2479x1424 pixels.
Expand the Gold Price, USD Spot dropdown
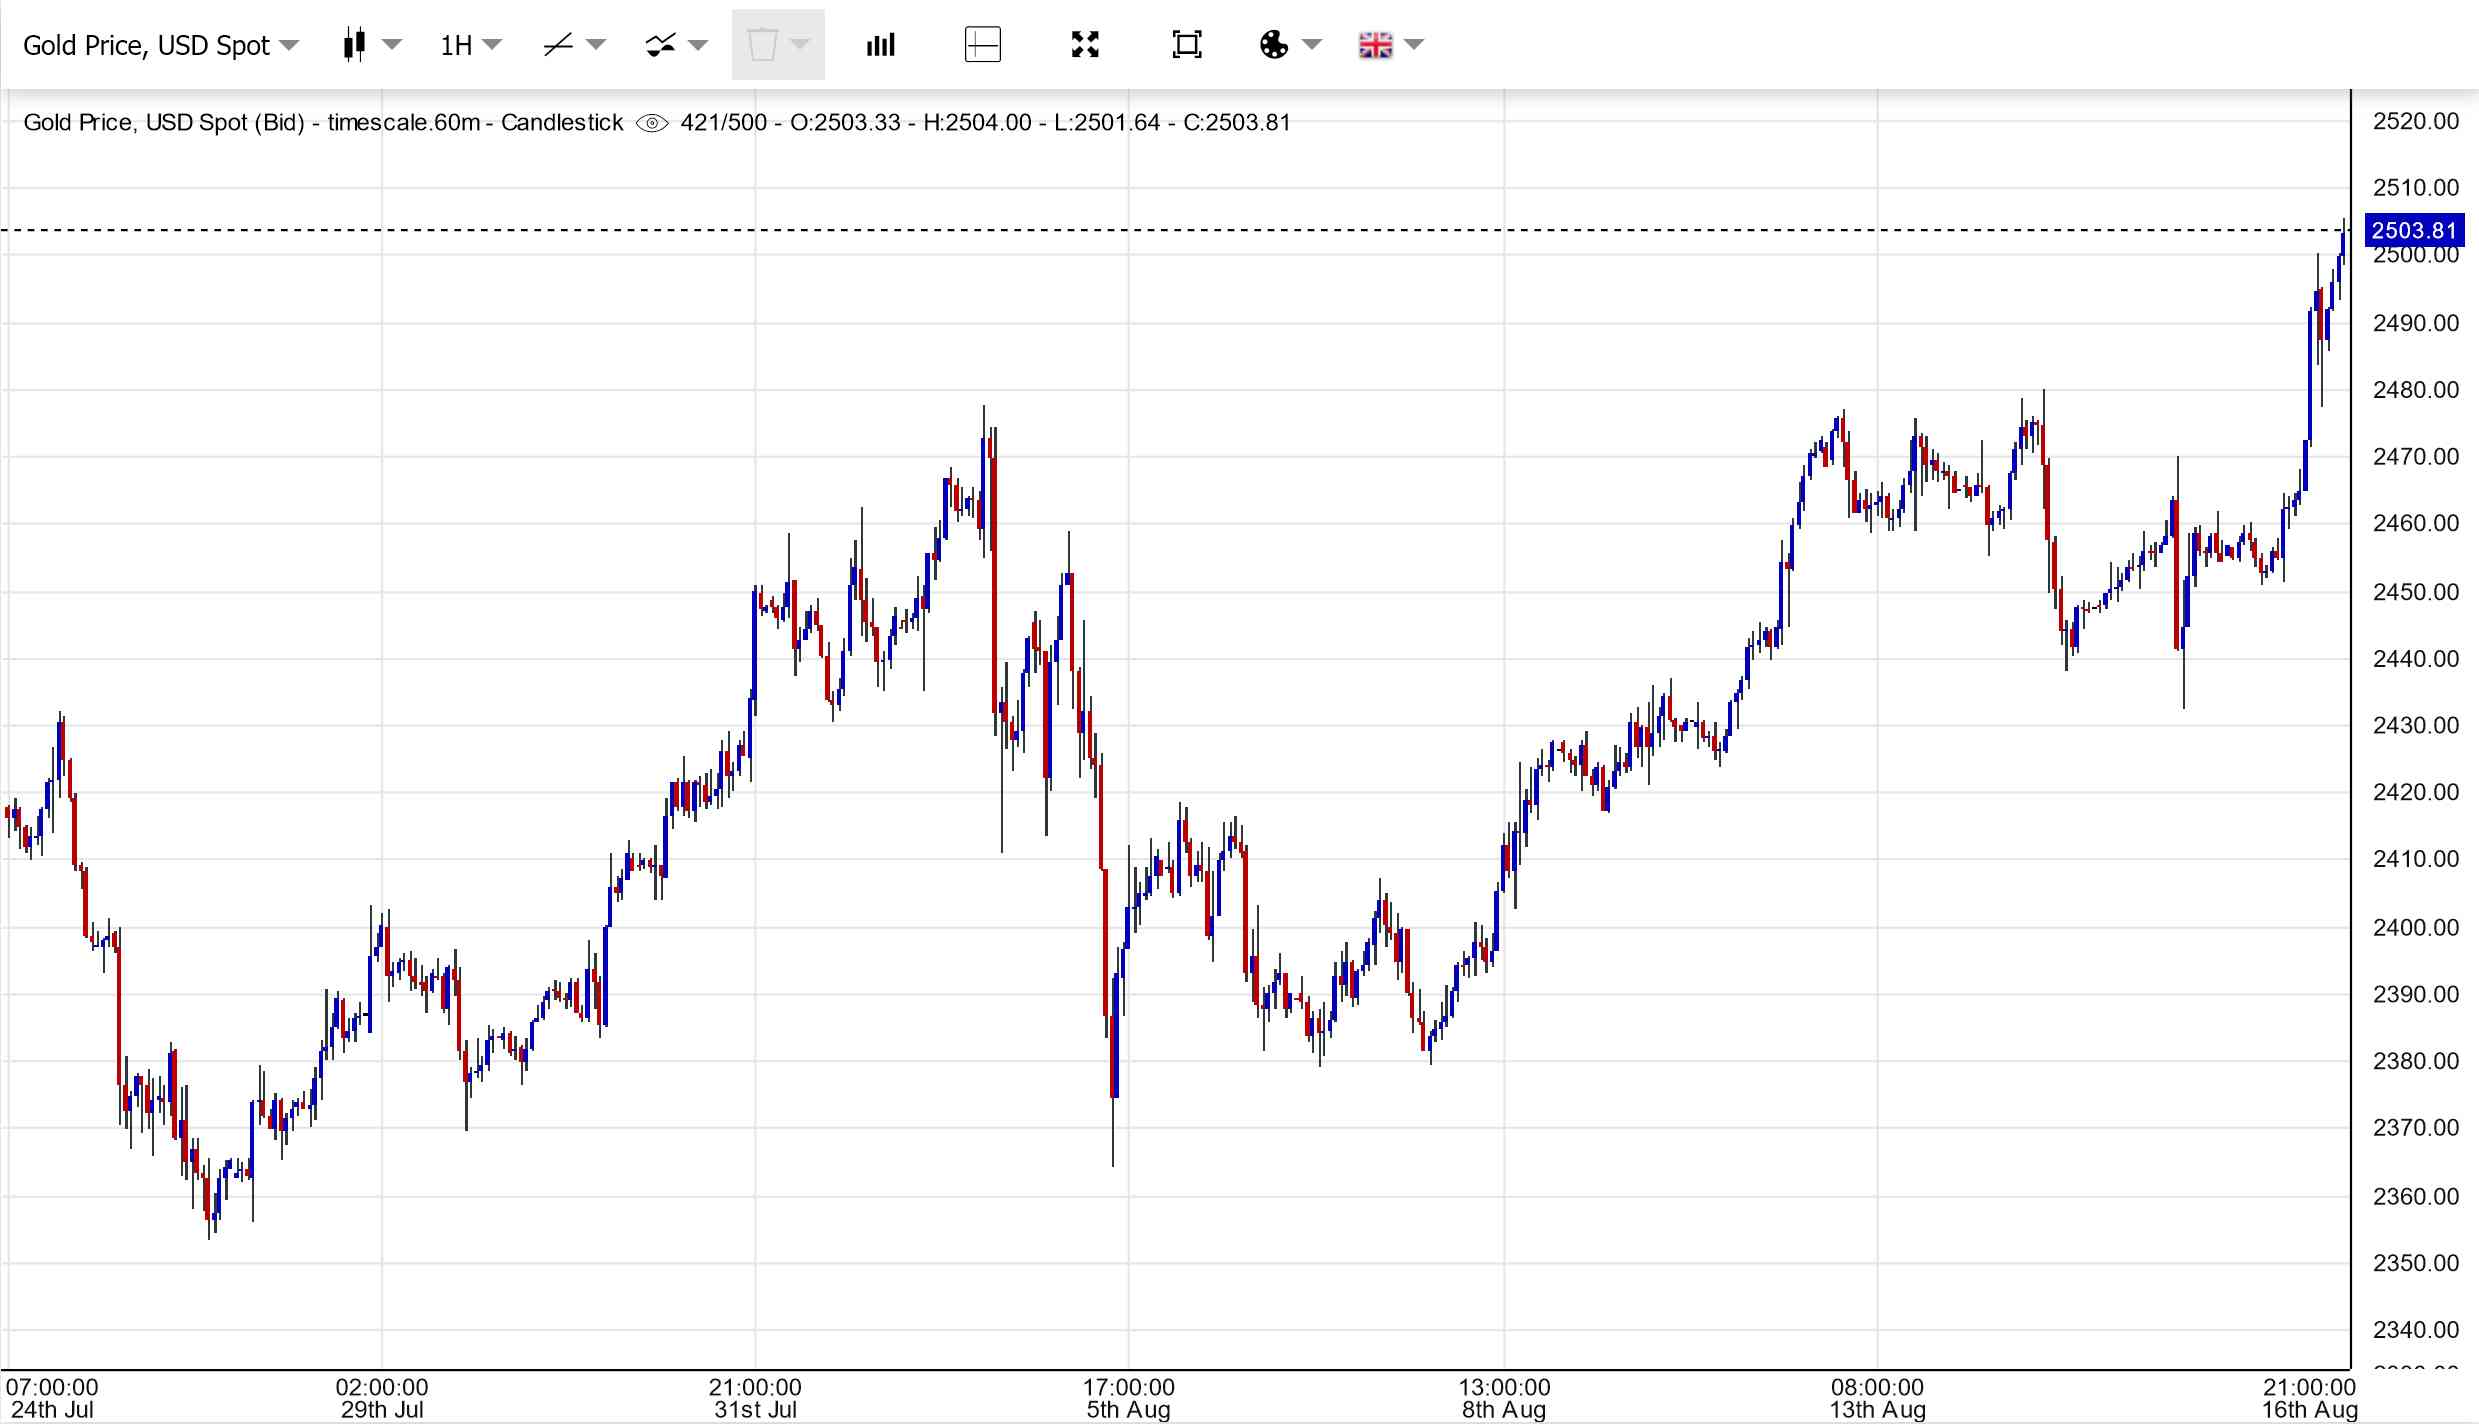tap(160, 45)
